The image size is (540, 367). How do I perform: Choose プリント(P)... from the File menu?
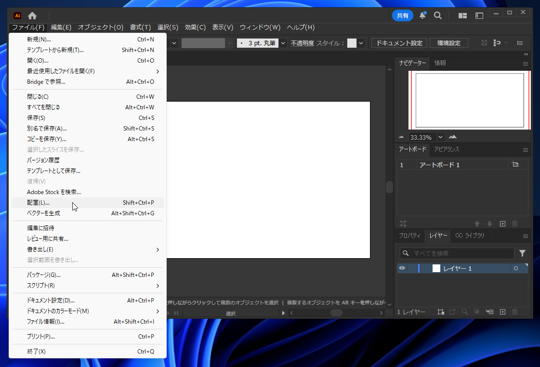pyautogui.click(x=88, y=337)
